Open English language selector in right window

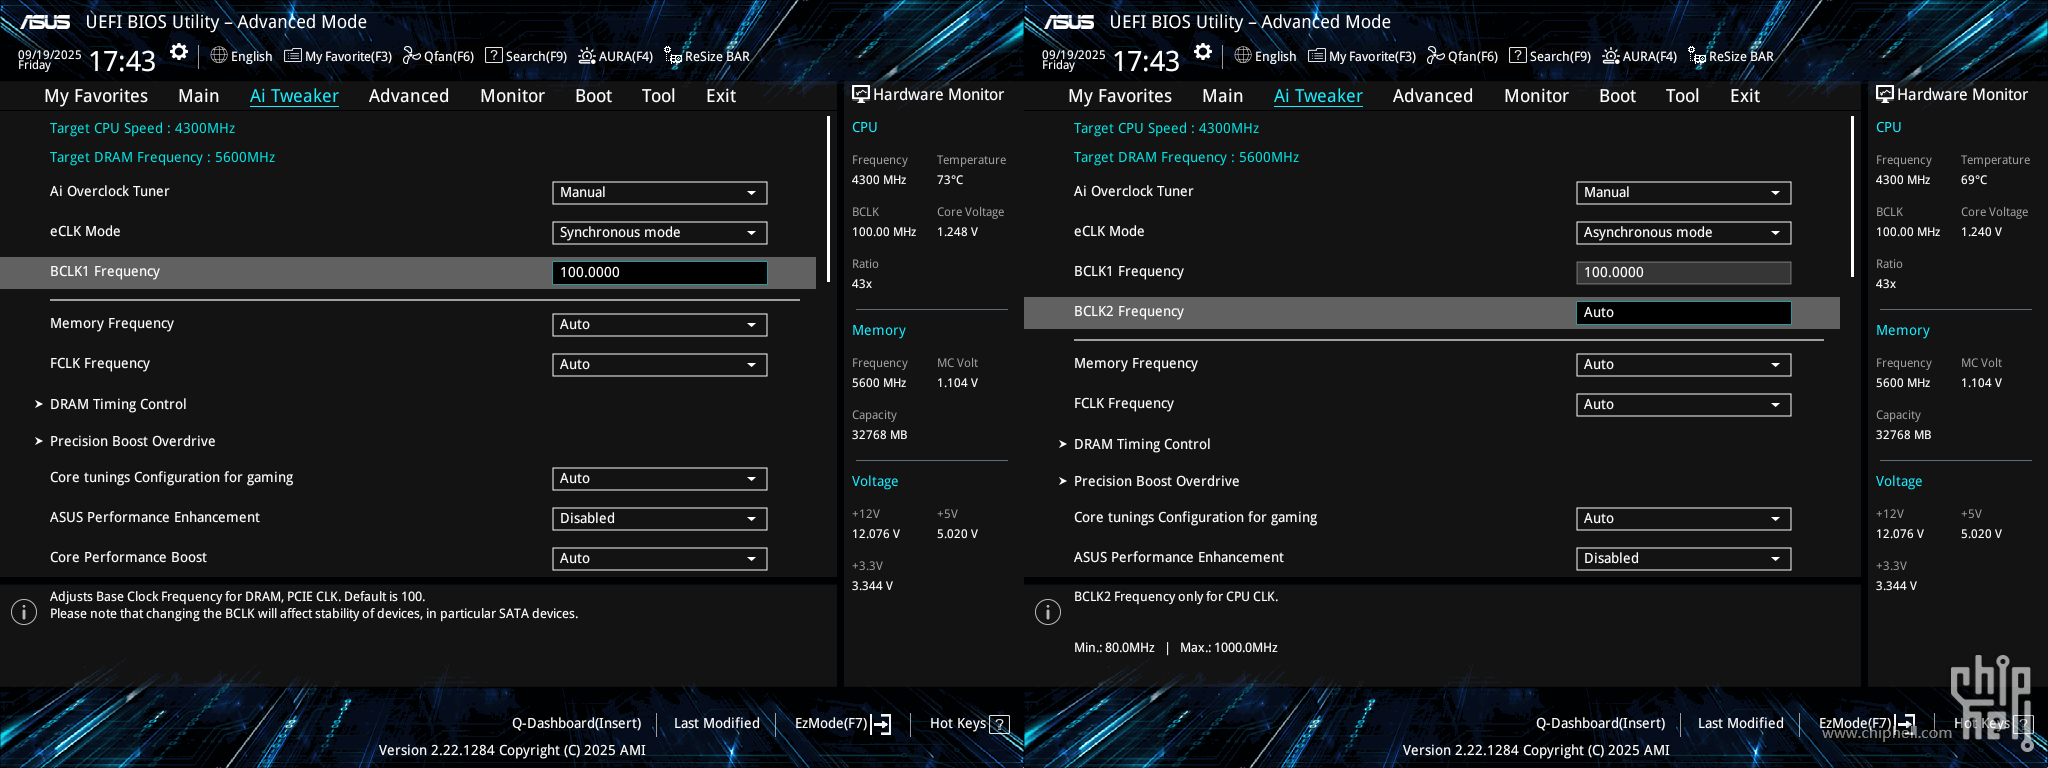coord(1265,56)
